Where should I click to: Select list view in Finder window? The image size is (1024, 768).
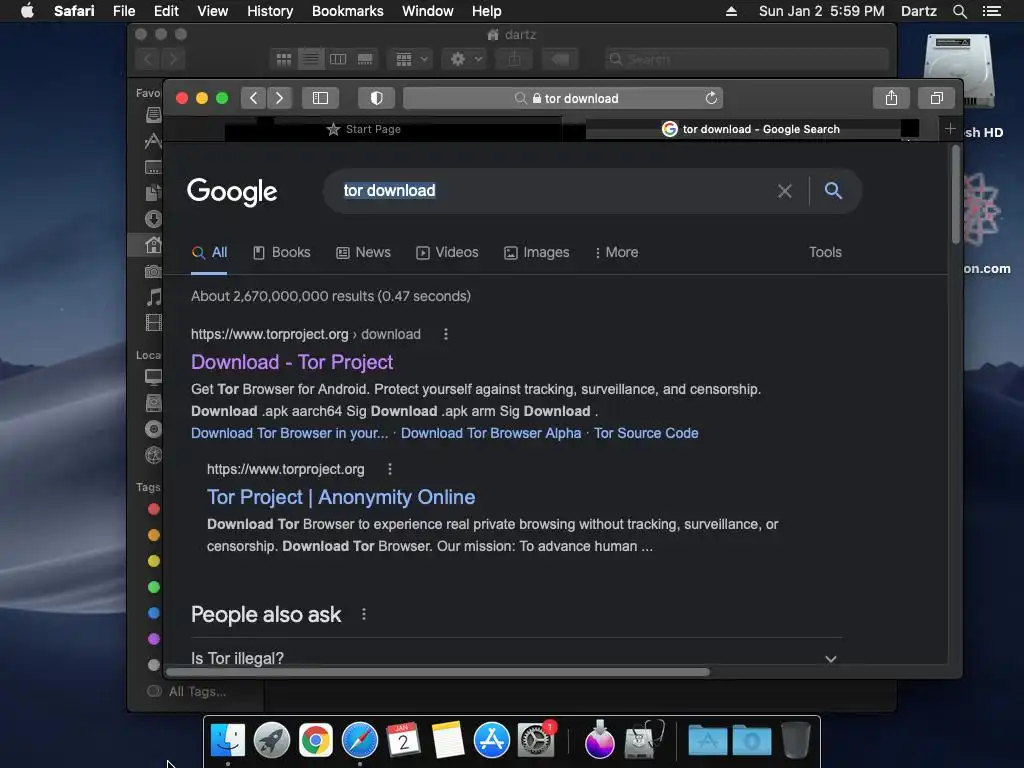tap(311, 59)
